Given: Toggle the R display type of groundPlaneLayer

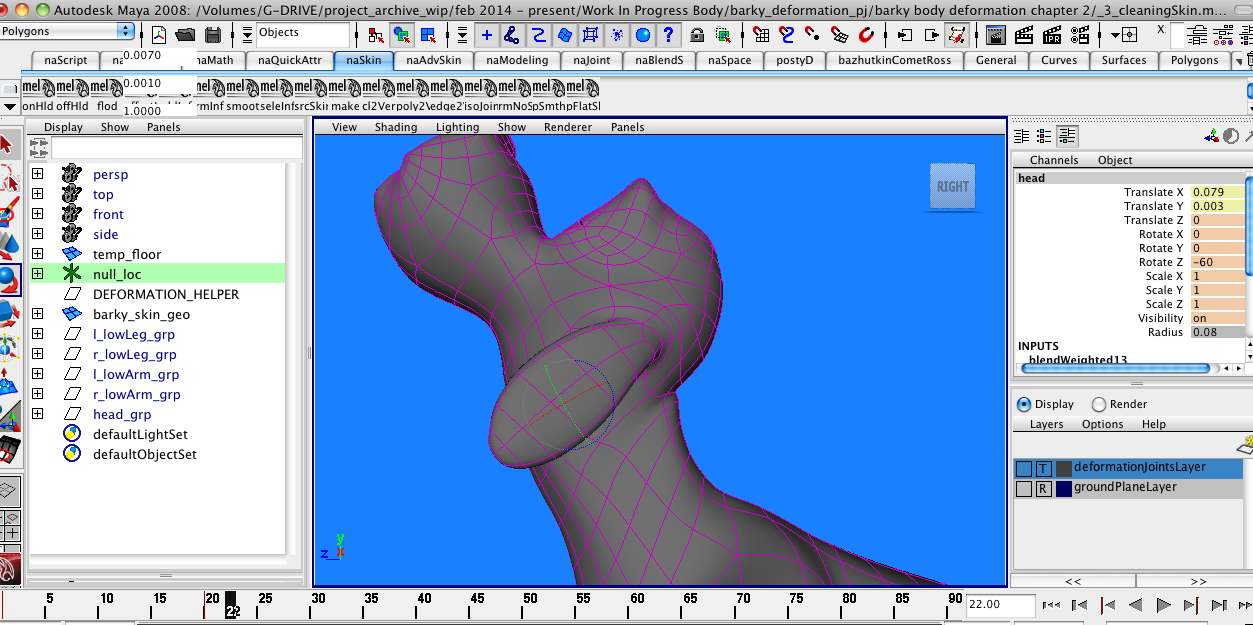Looking at the screenshot, I should click(x=1043, y=488).
